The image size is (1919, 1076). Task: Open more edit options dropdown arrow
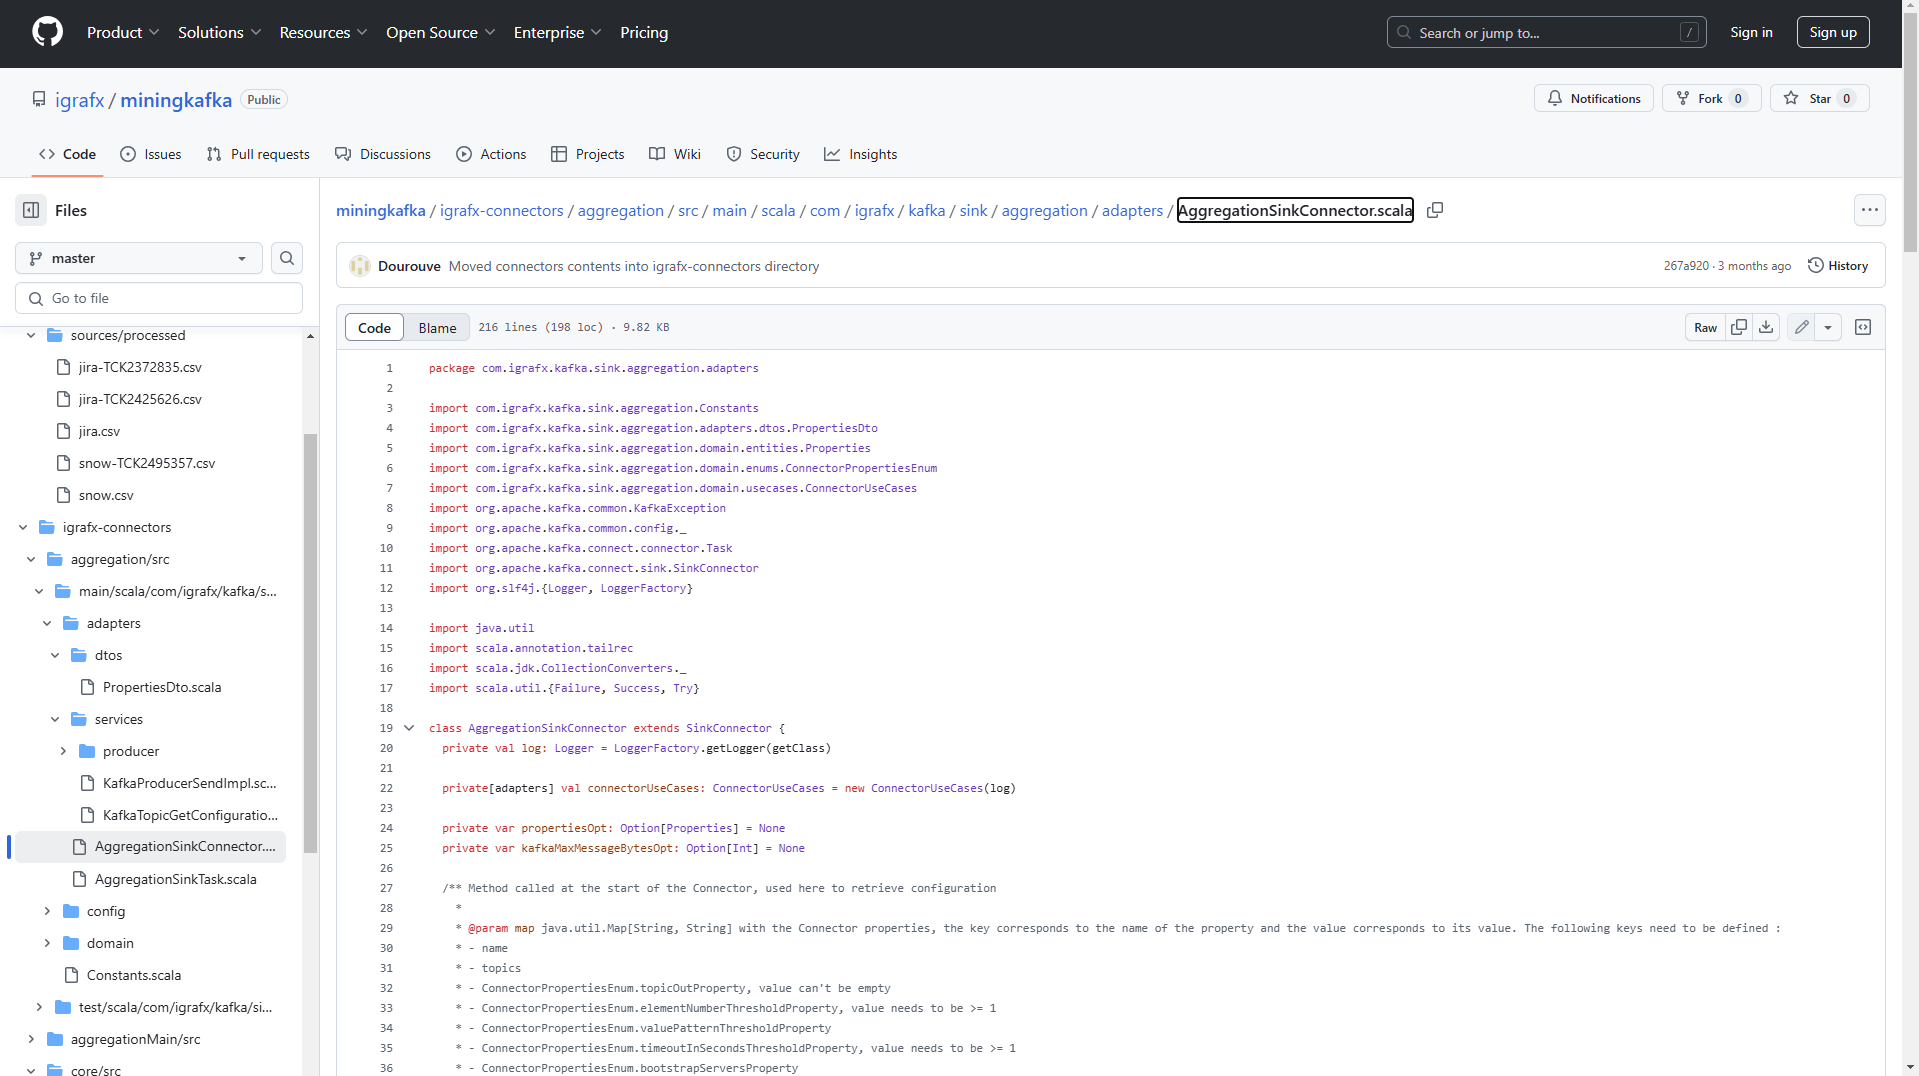tap(1828, 327)
